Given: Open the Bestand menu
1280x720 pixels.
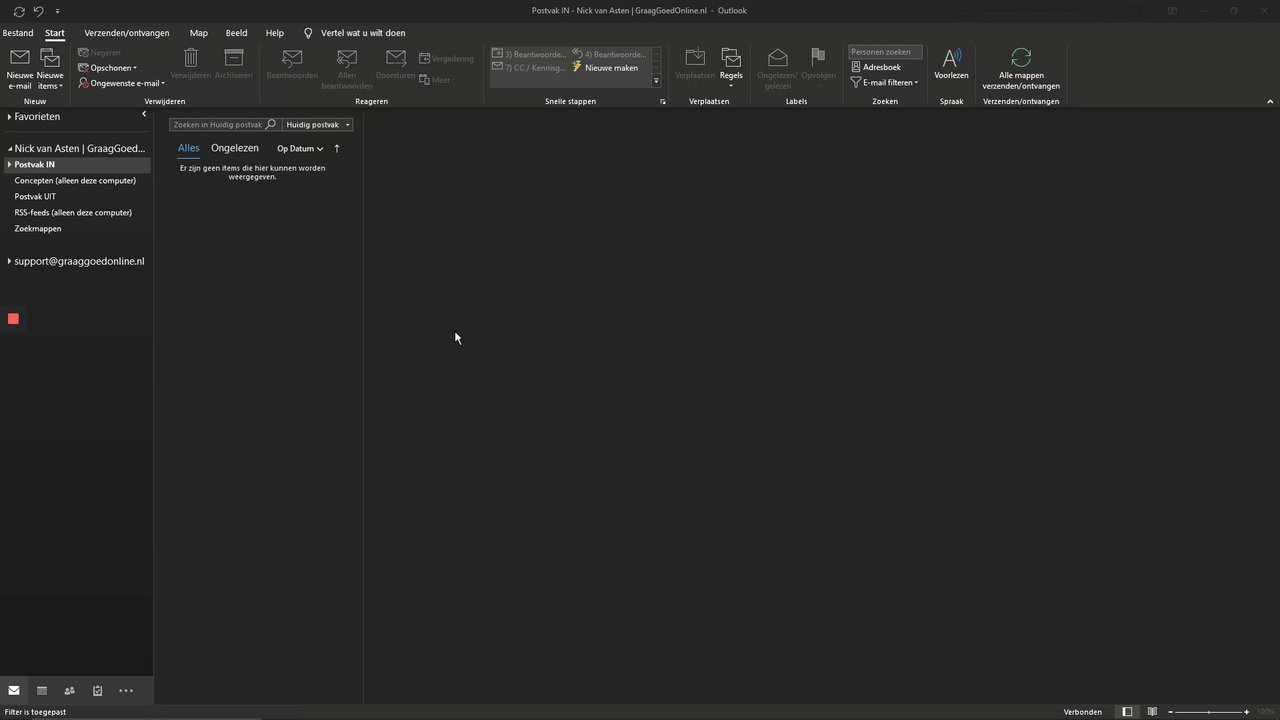Looking at the screenshot, I should (18, 33).
